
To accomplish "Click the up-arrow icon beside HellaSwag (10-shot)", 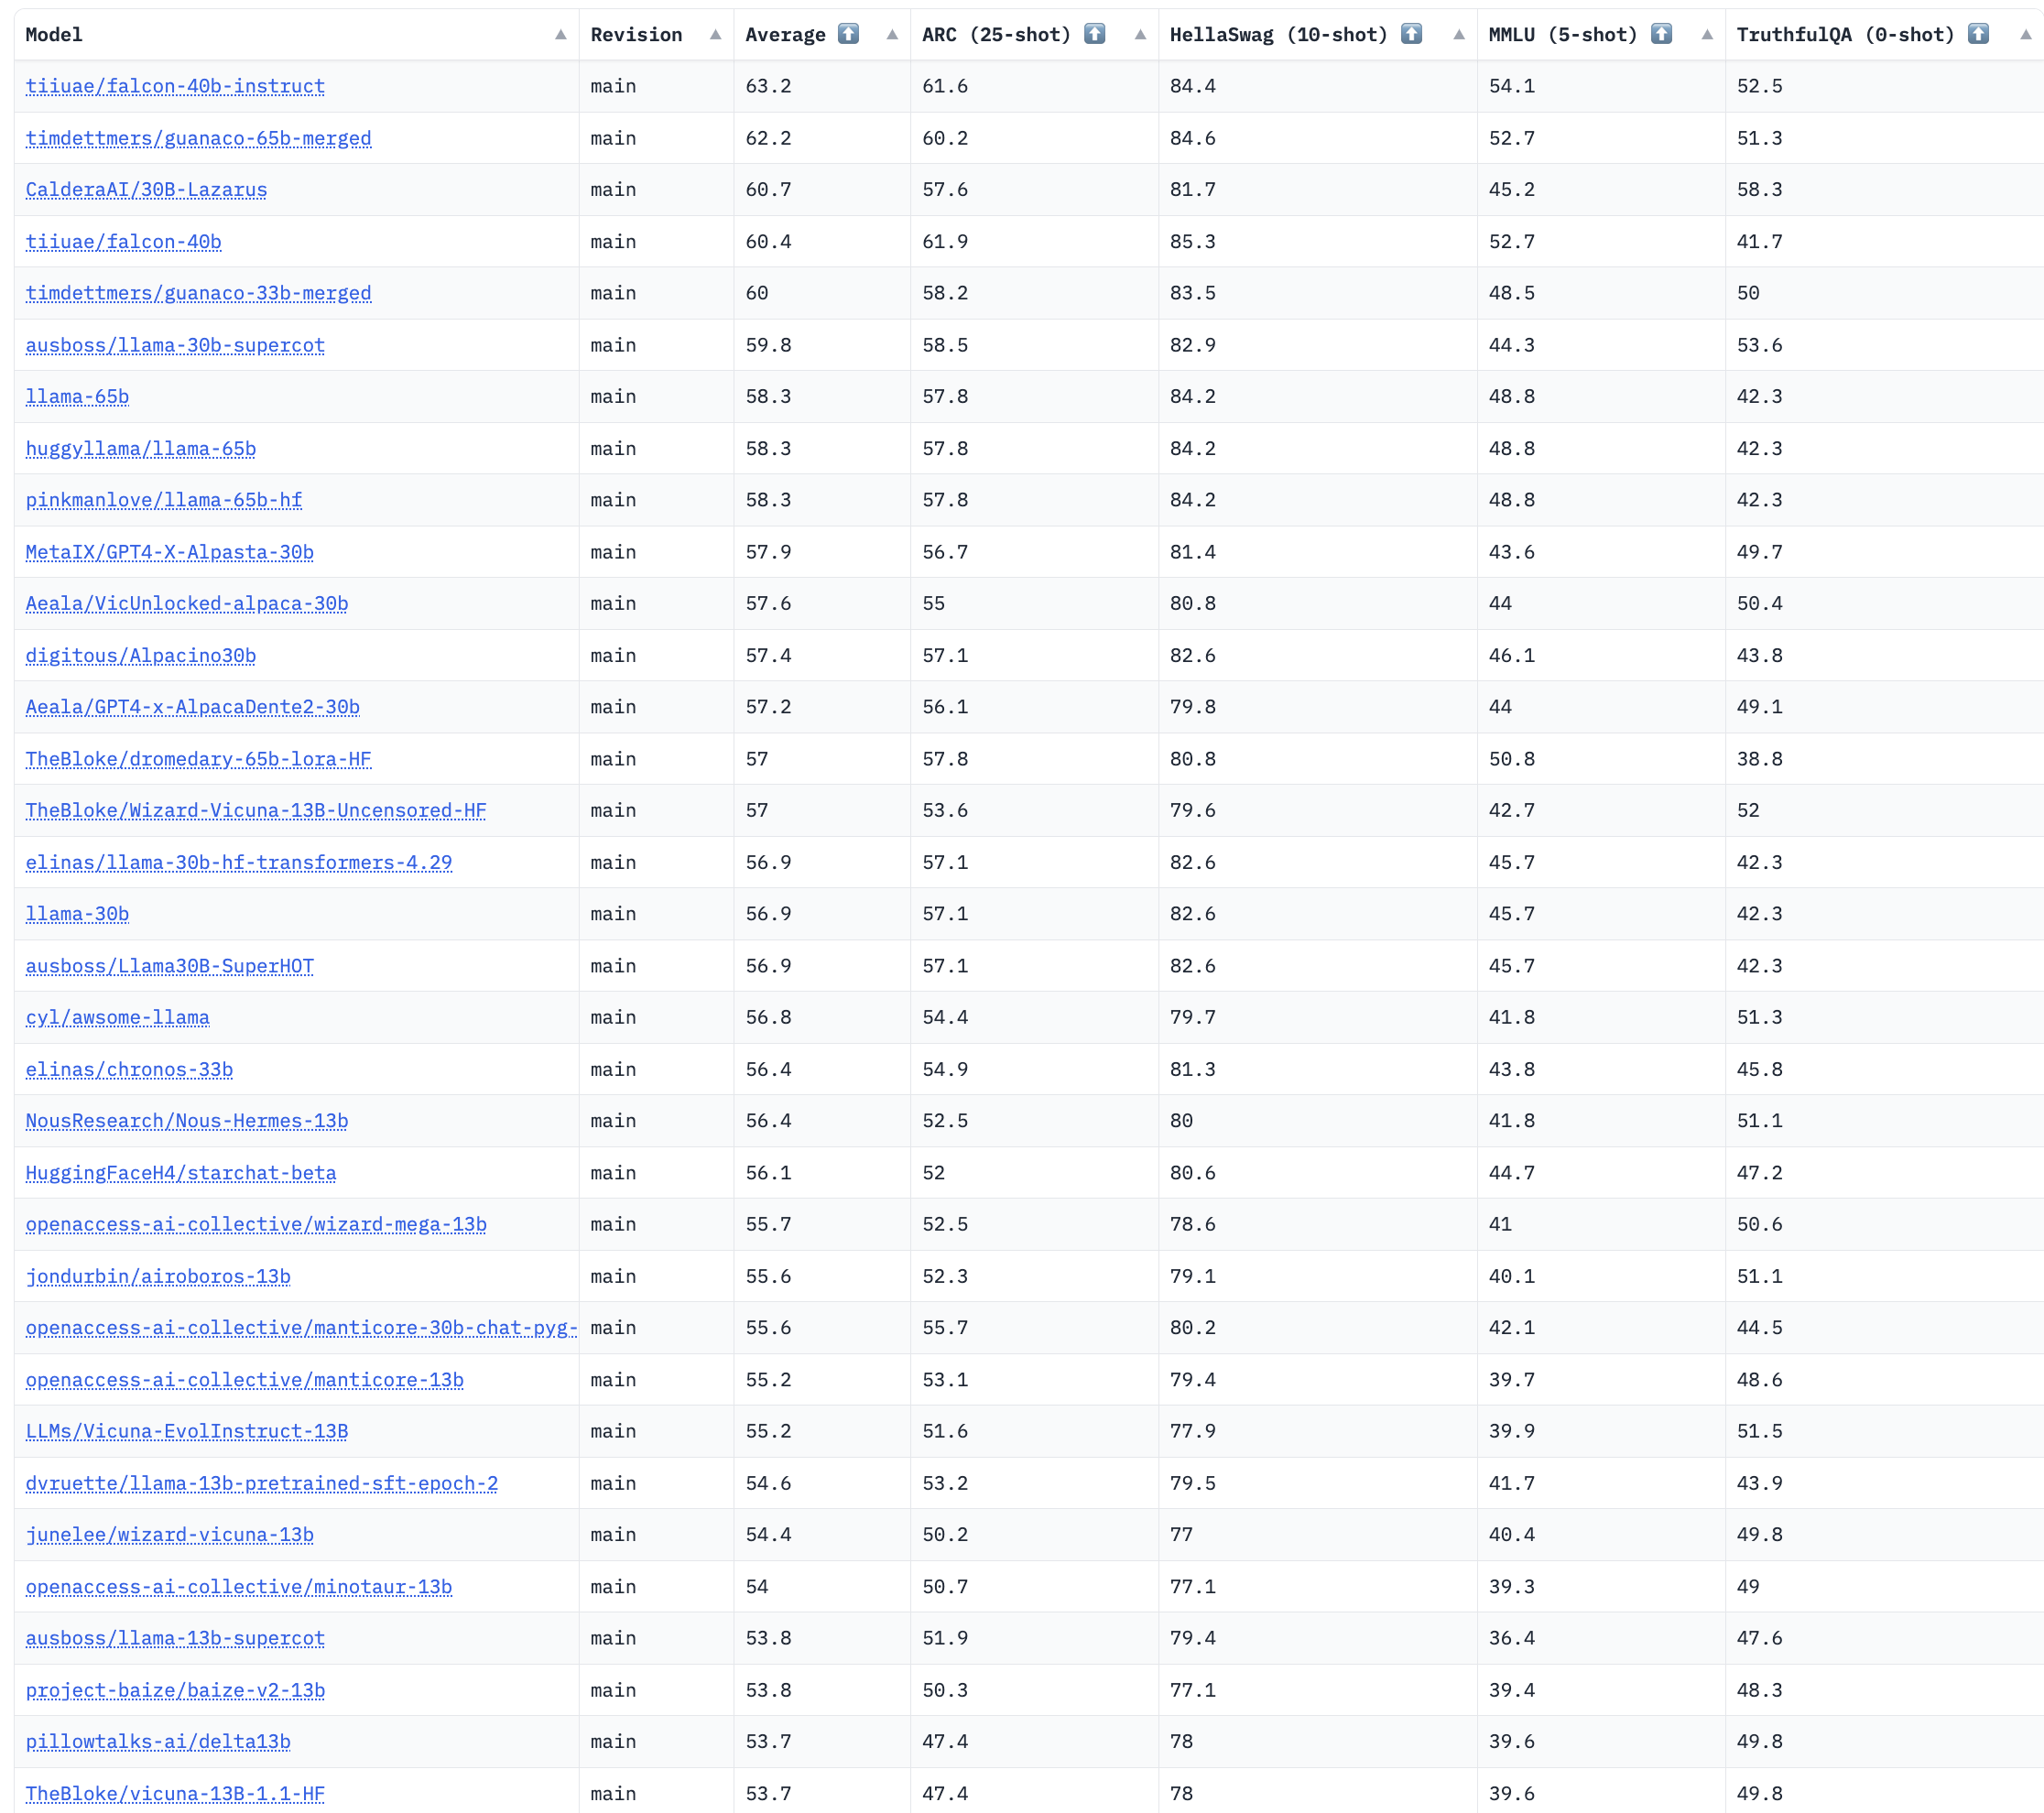I will point(1411,34).
